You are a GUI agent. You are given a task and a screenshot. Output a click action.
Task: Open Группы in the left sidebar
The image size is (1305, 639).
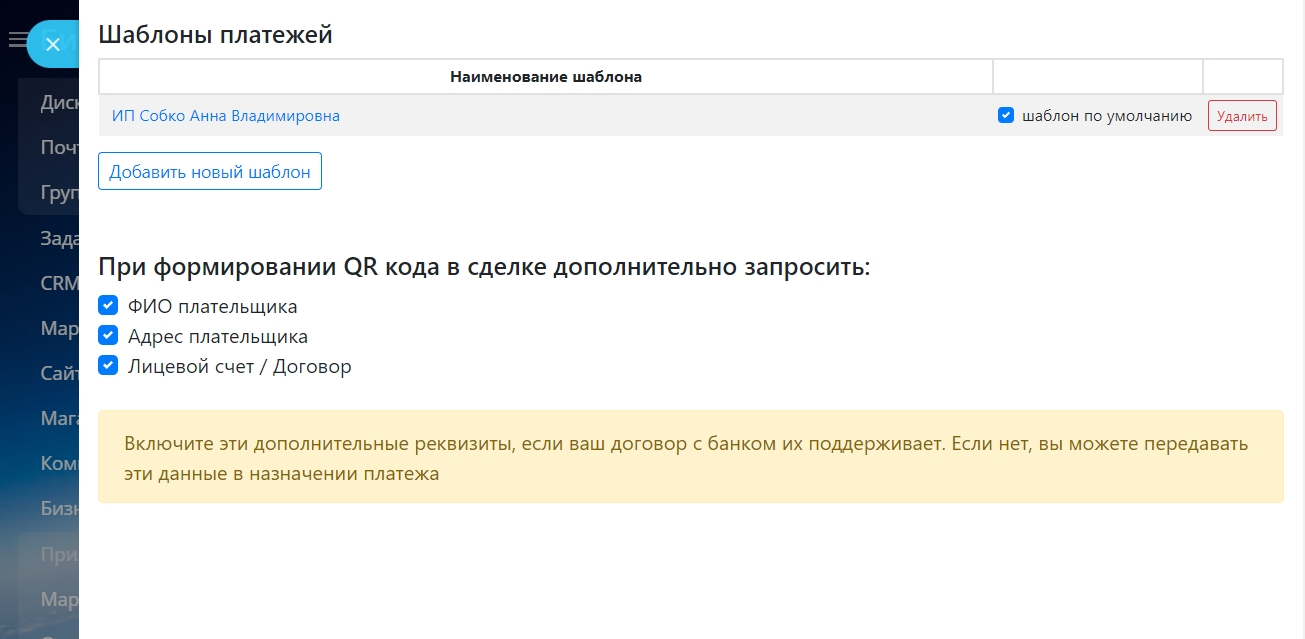coord(59,192)
